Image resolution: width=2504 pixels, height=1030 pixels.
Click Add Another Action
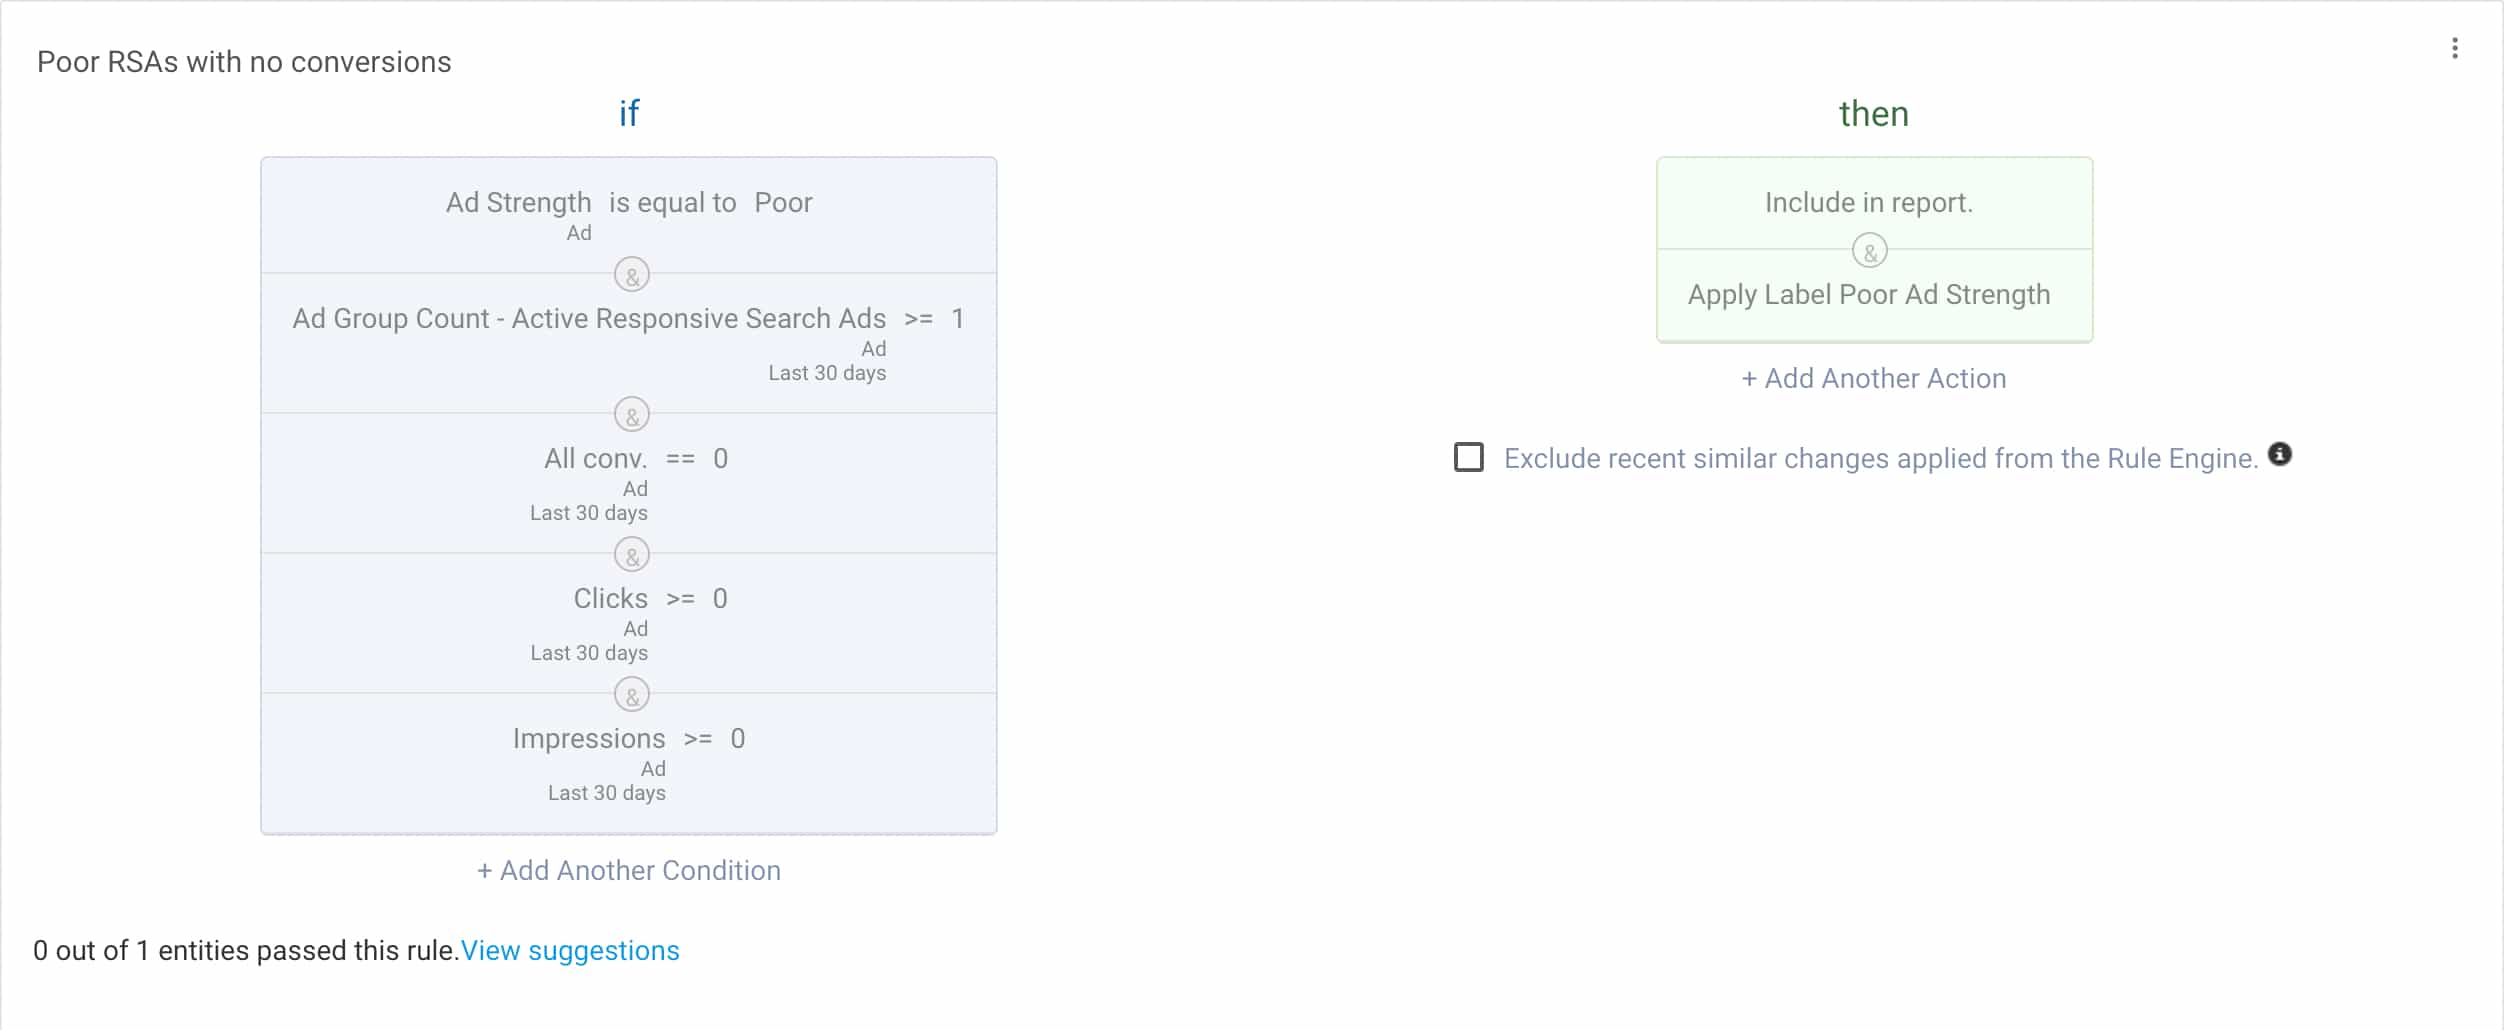click(1873, 378)
